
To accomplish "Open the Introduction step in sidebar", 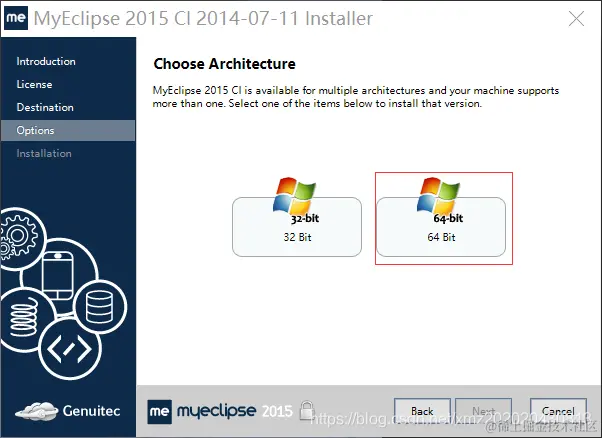I will tap(46, 61).
